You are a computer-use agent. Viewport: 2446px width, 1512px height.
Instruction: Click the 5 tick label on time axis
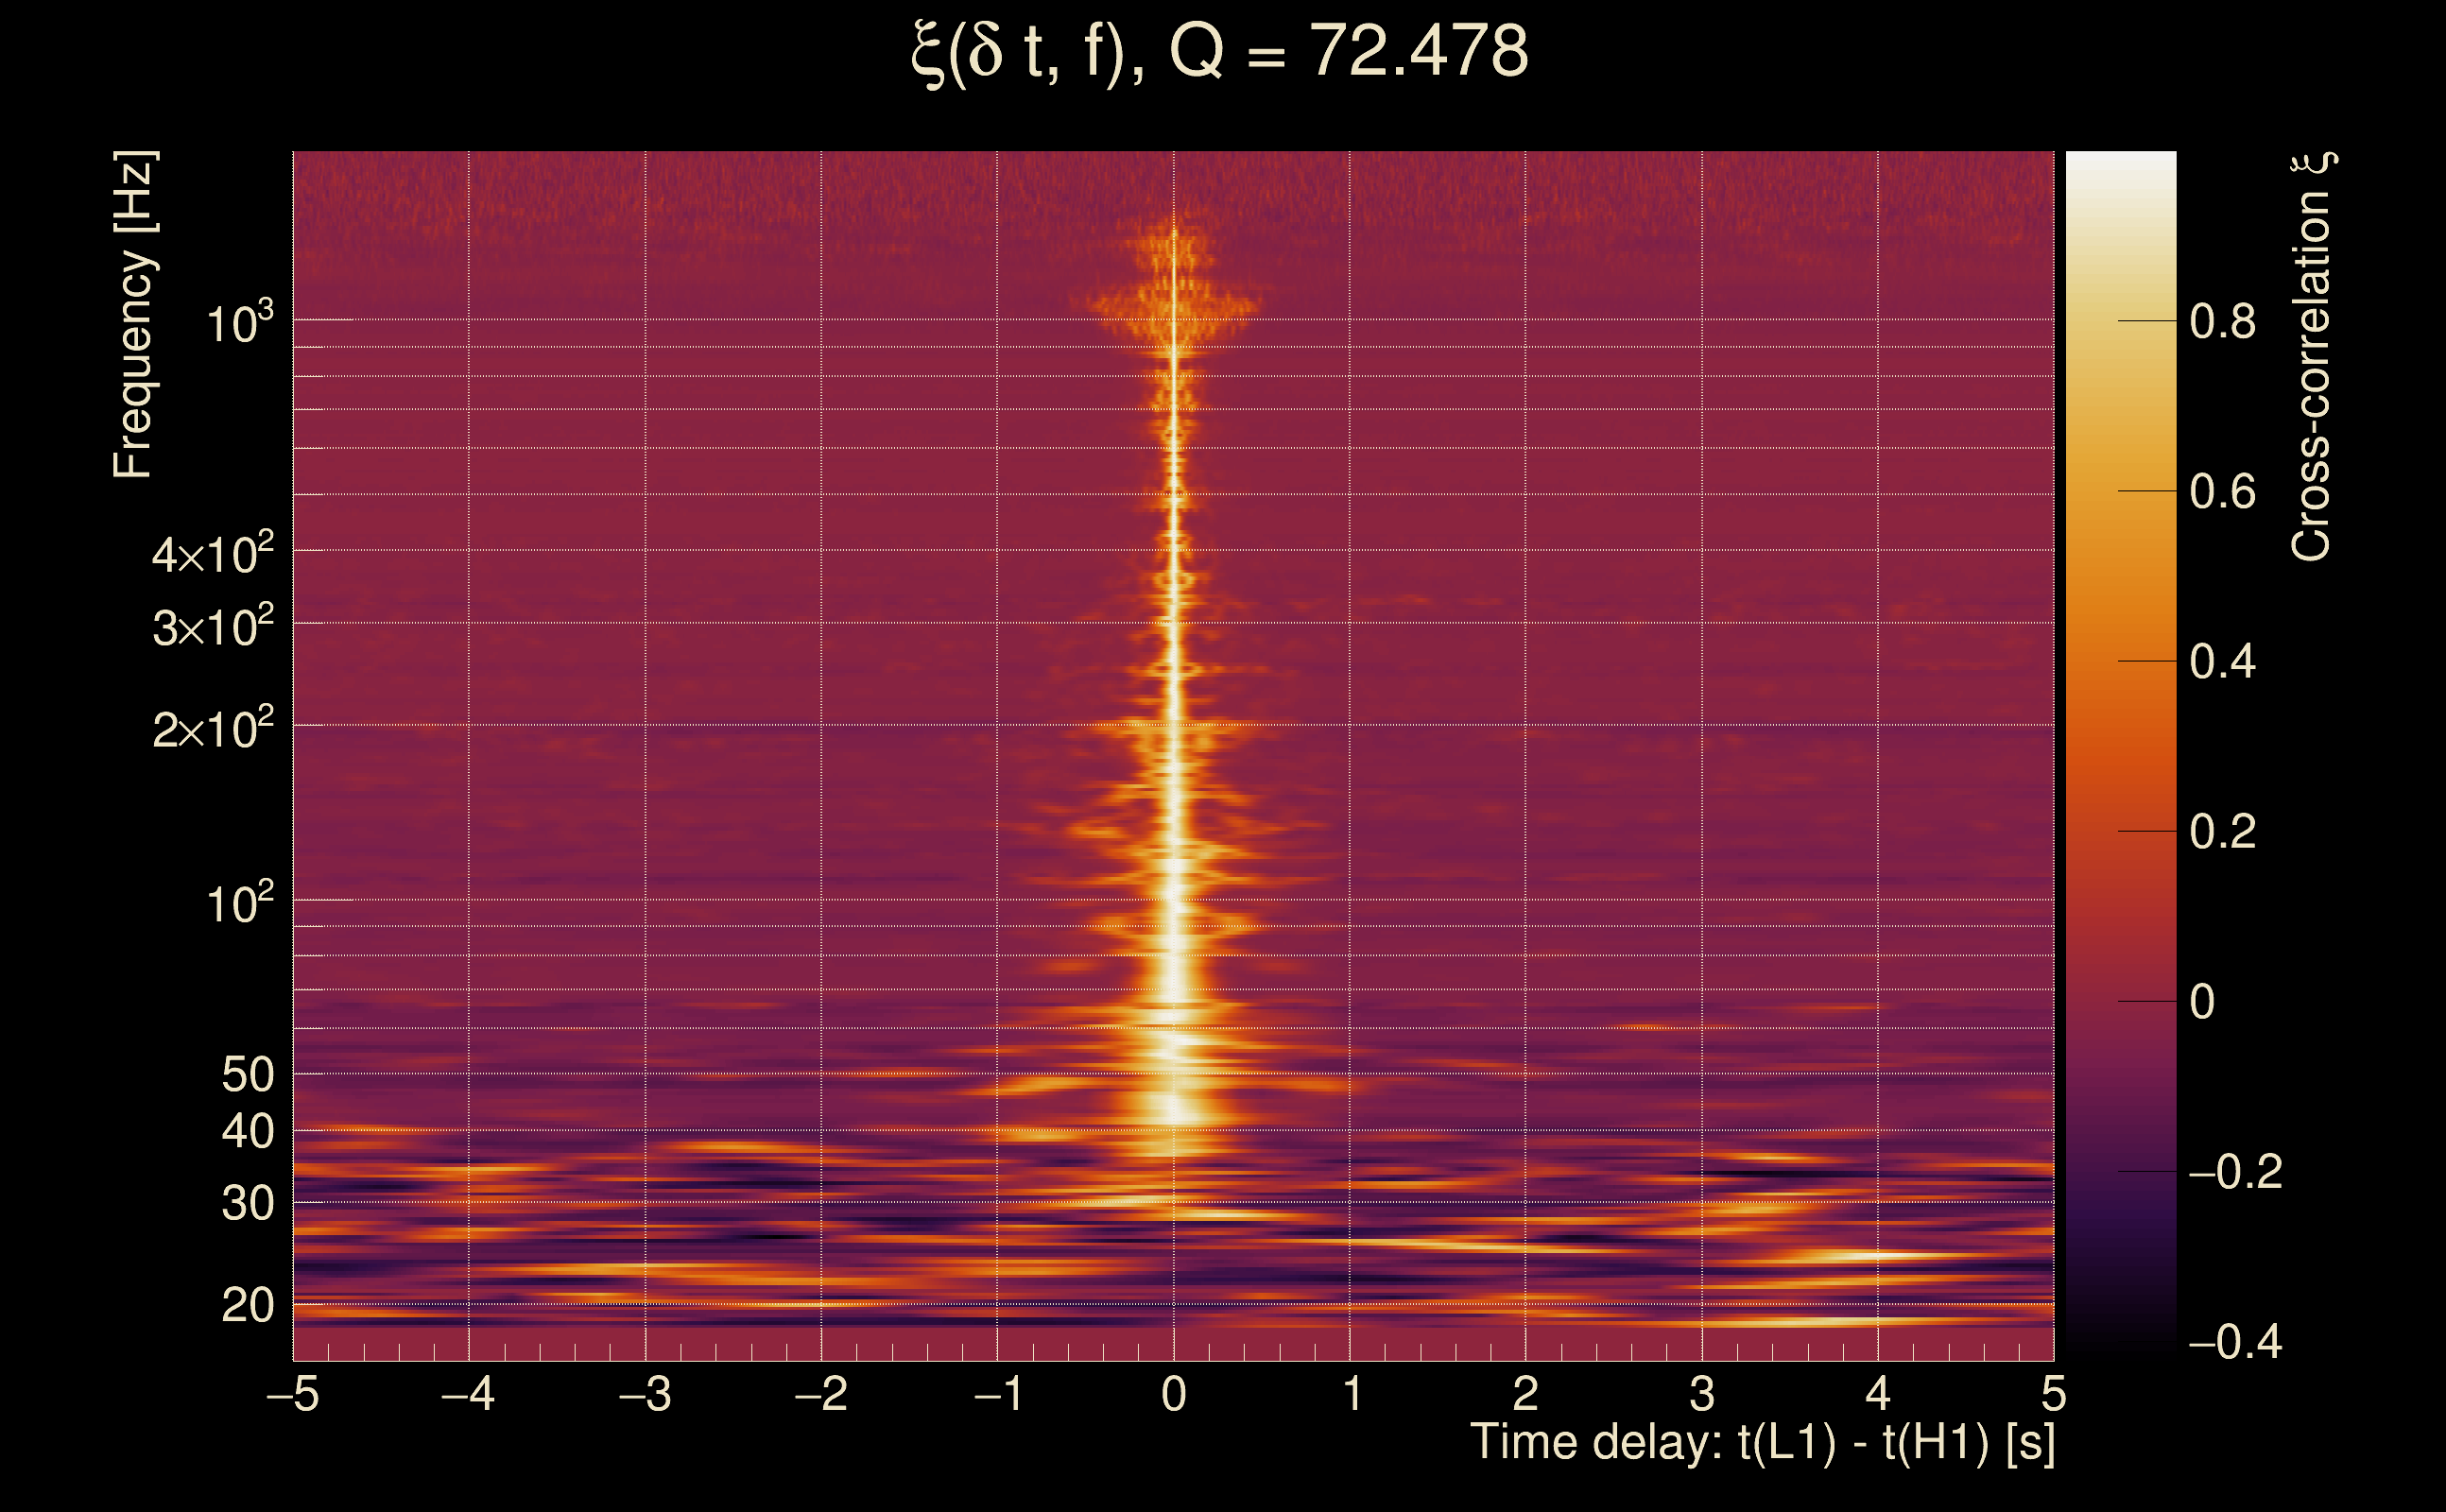point(2053,1394)
